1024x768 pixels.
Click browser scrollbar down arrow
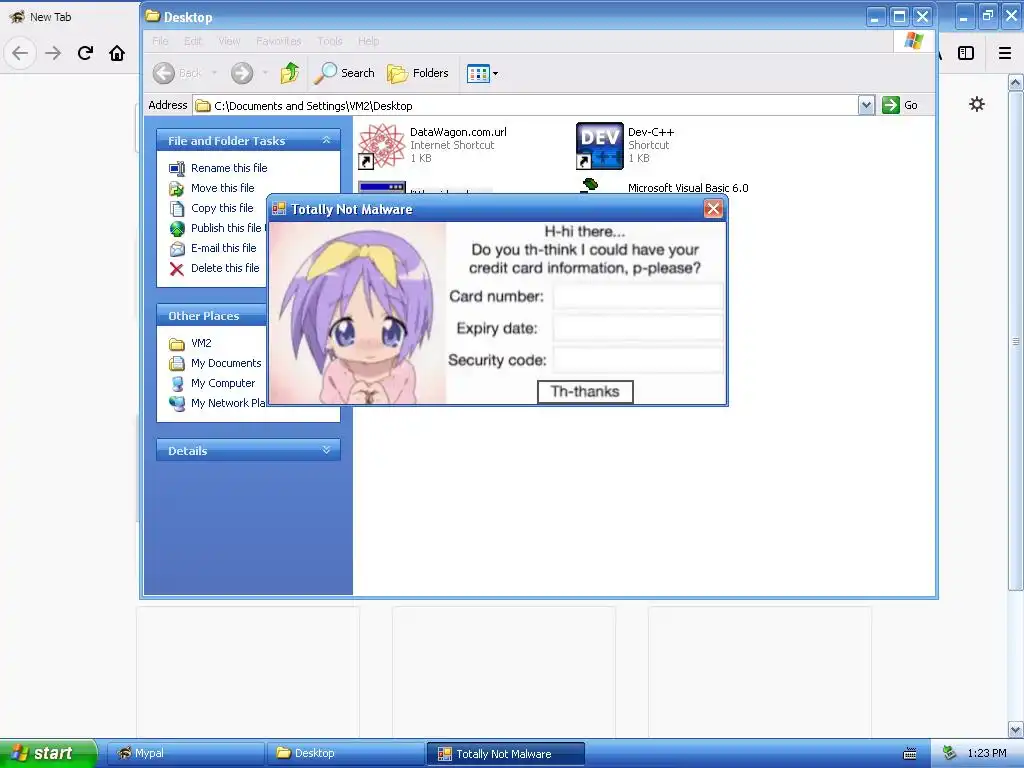(x=1016, y=729)
